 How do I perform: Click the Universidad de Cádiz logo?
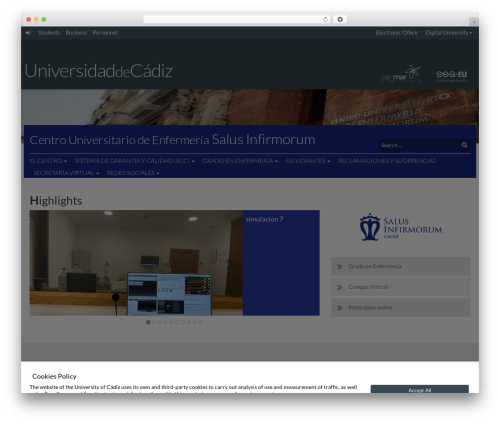pyautogui.click(x=99, y=71)
